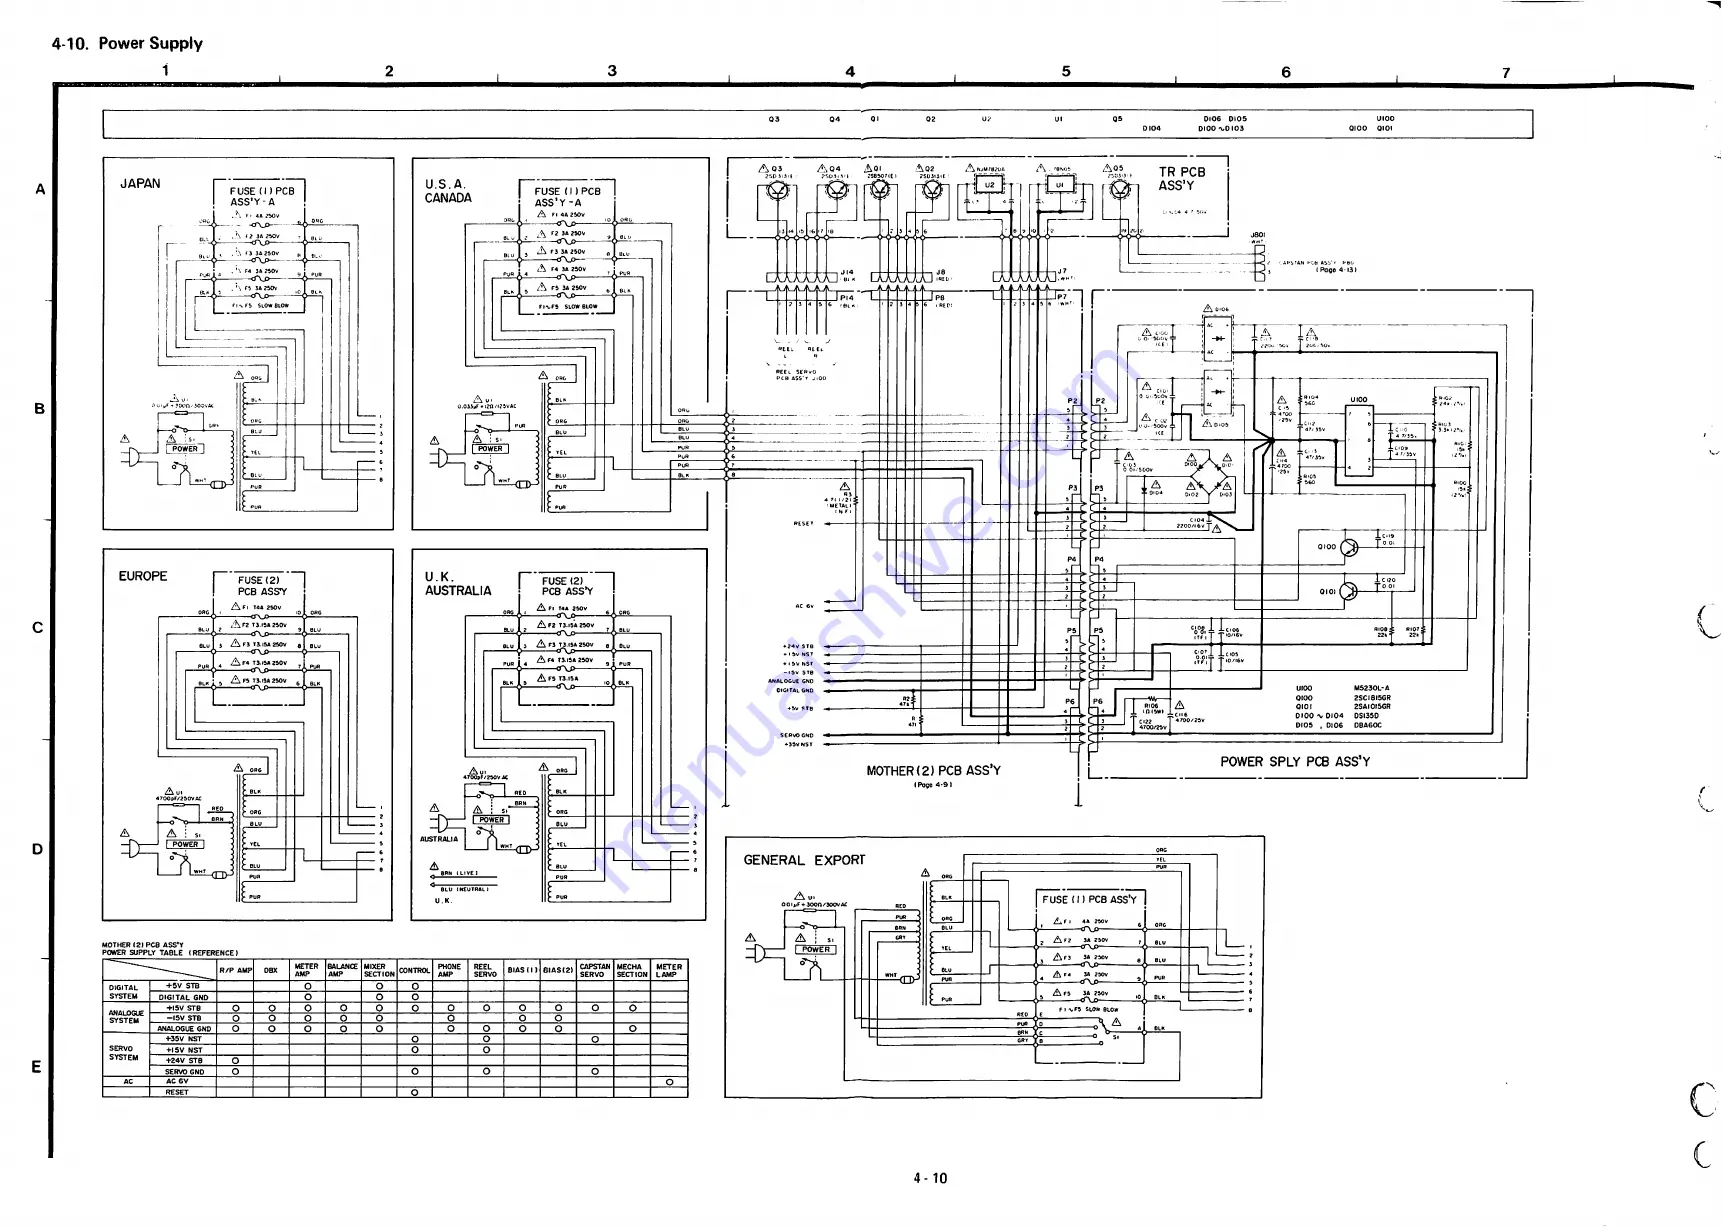Click the Q2 transistor symbol in TR PCB

point(931,189)
